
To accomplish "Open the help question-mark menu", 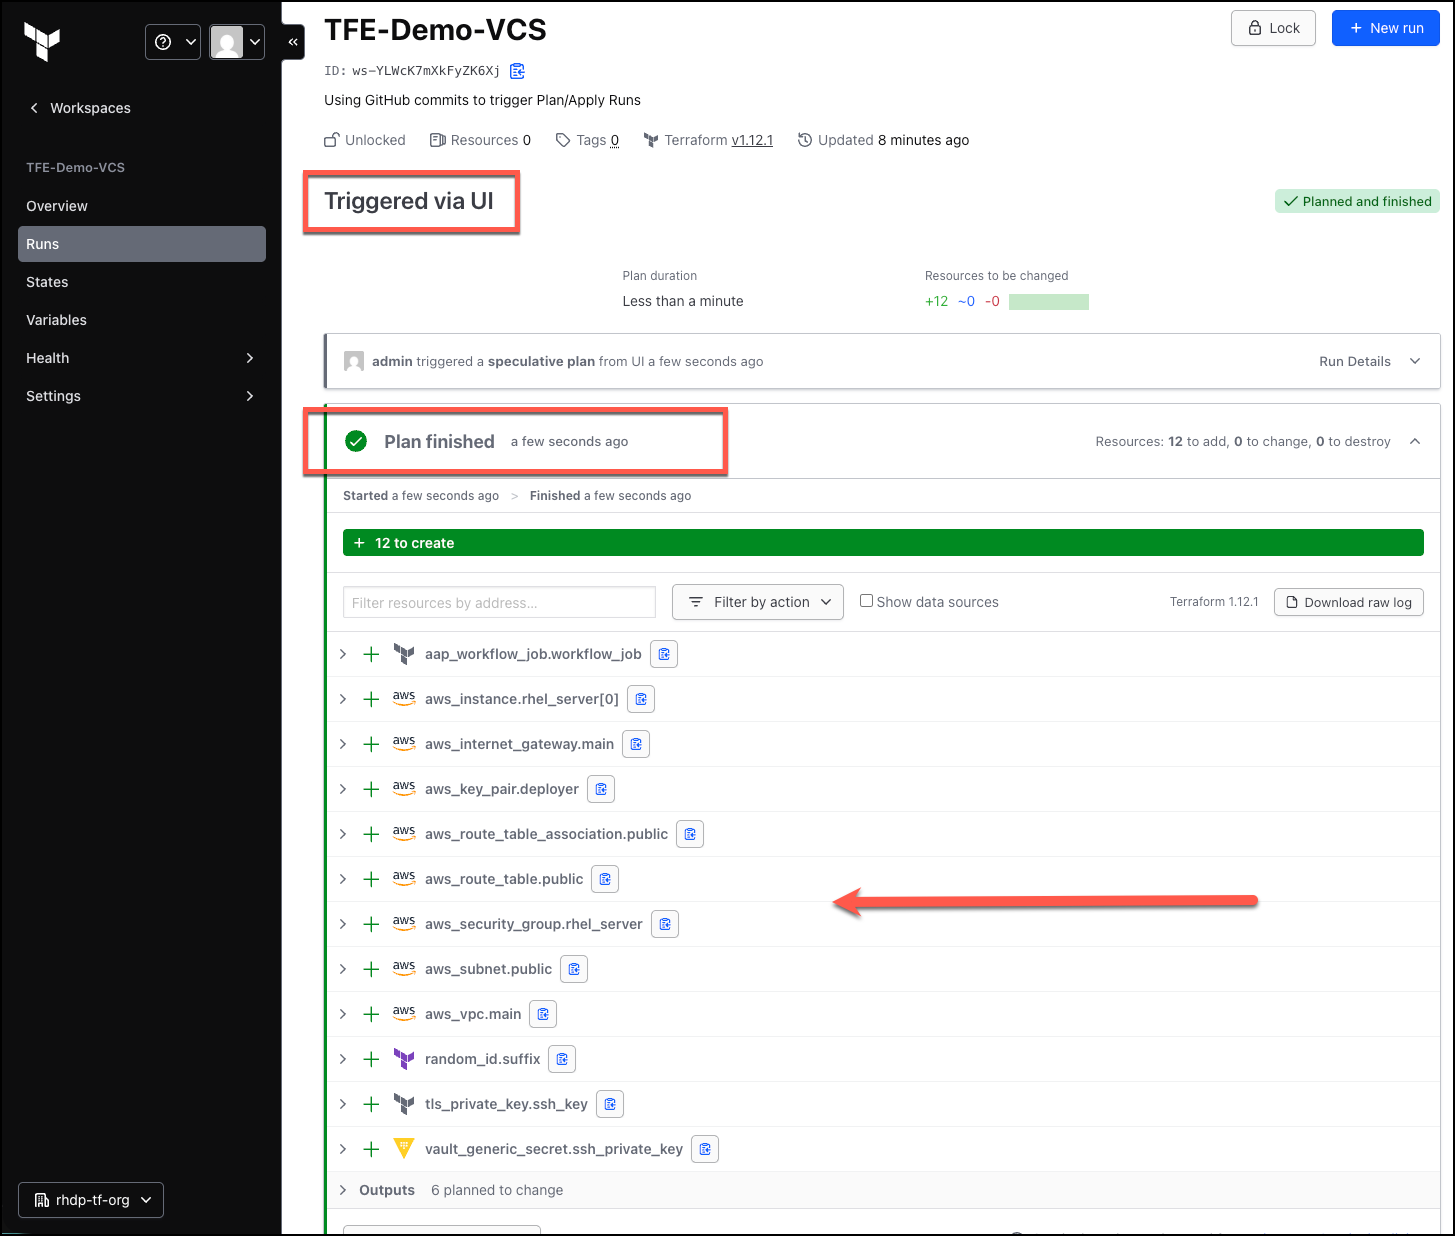I will pyautogui.click(x=173, y=42).
